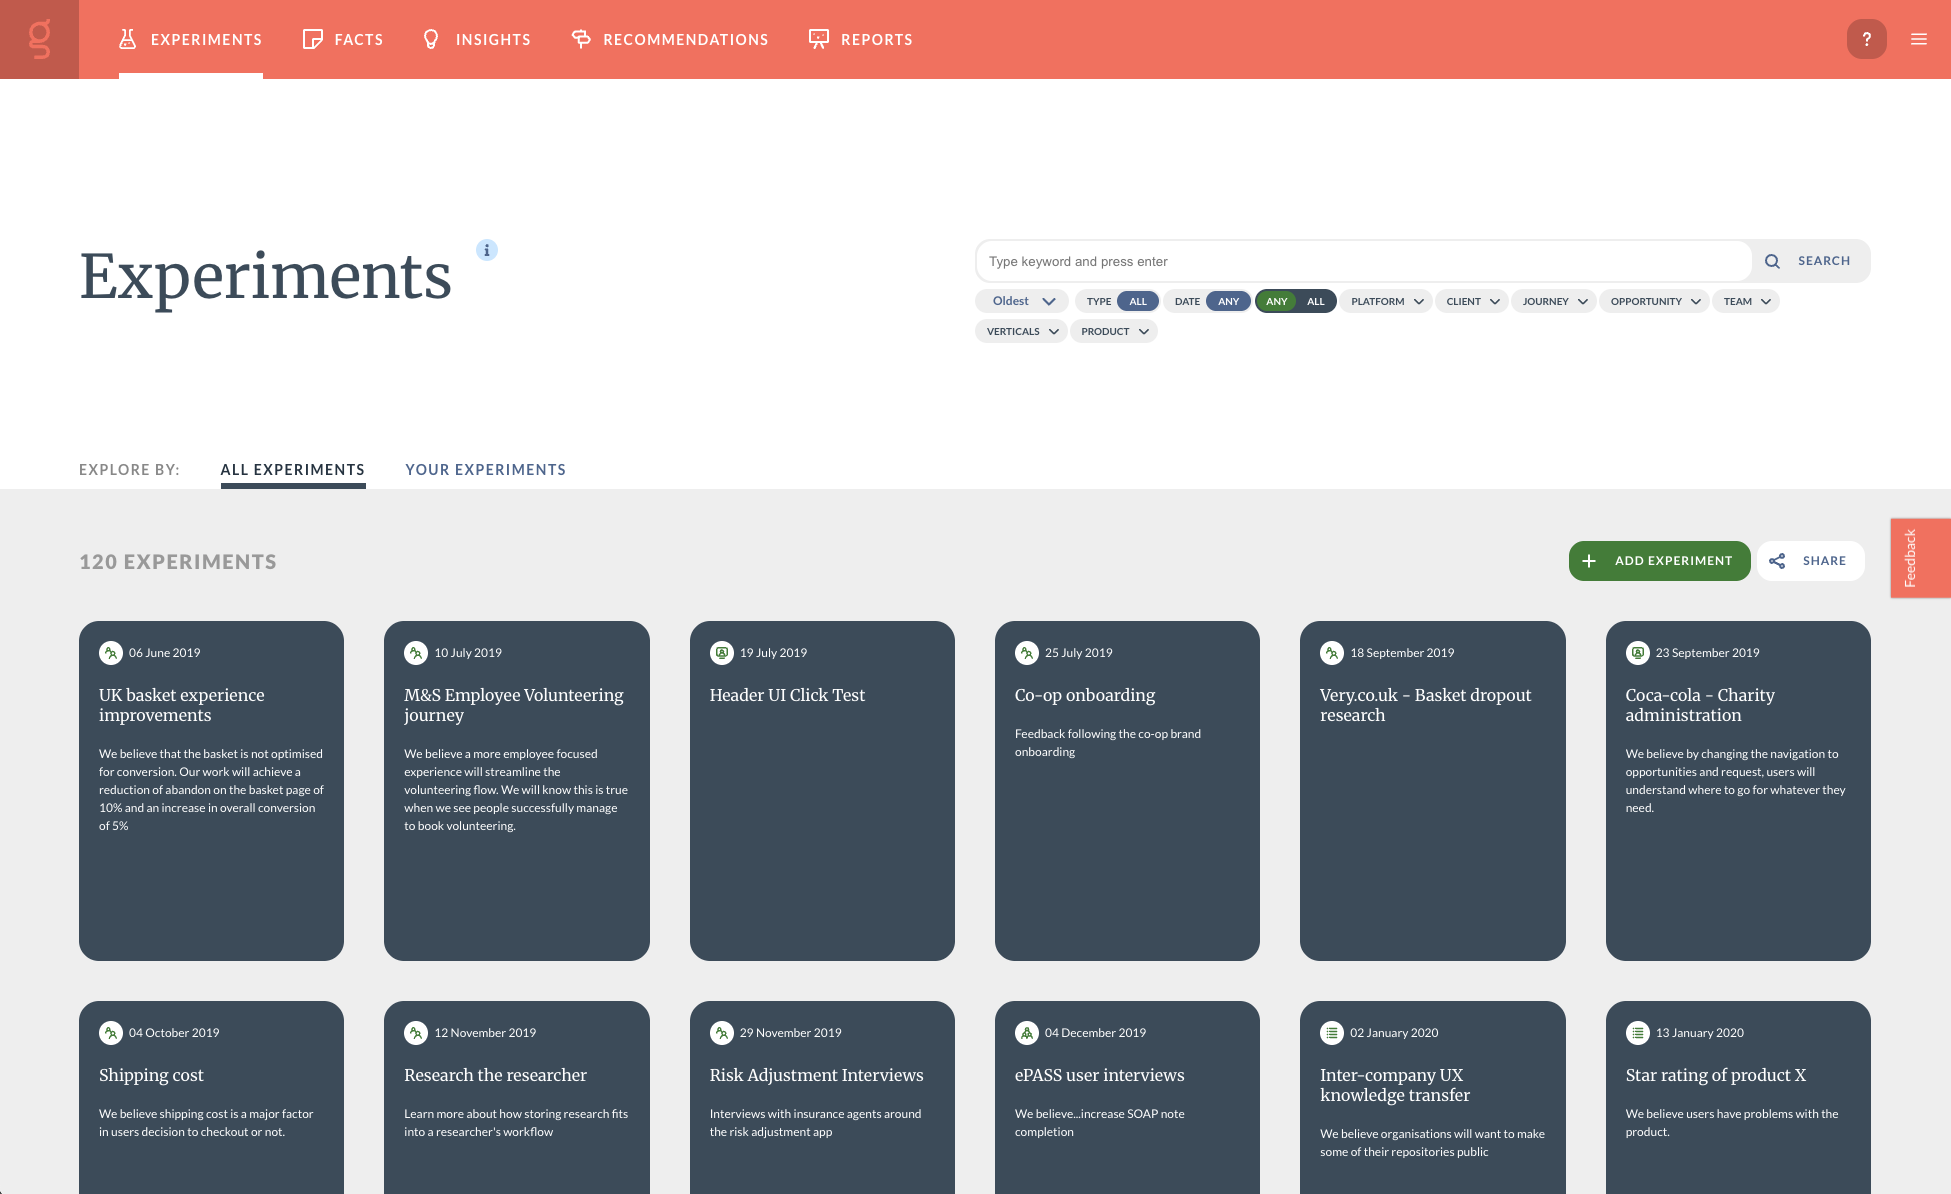Click the help question mark icon
This screenshot has width=1951, height=1194.
point(1866,39)
